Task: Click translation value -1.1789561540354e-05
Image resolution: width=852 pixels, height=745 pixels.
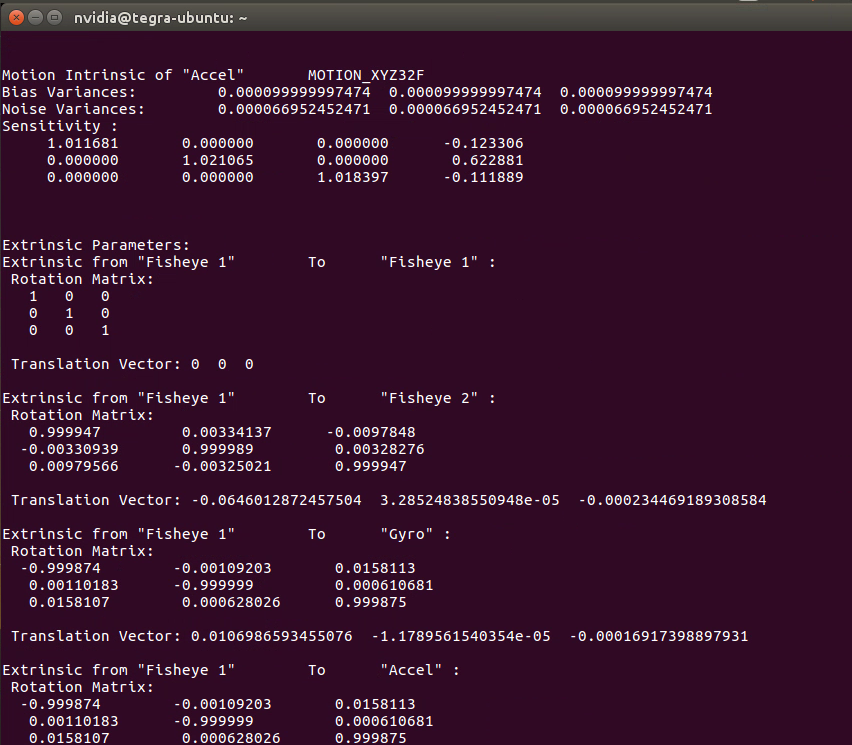Action: point(461,636)
